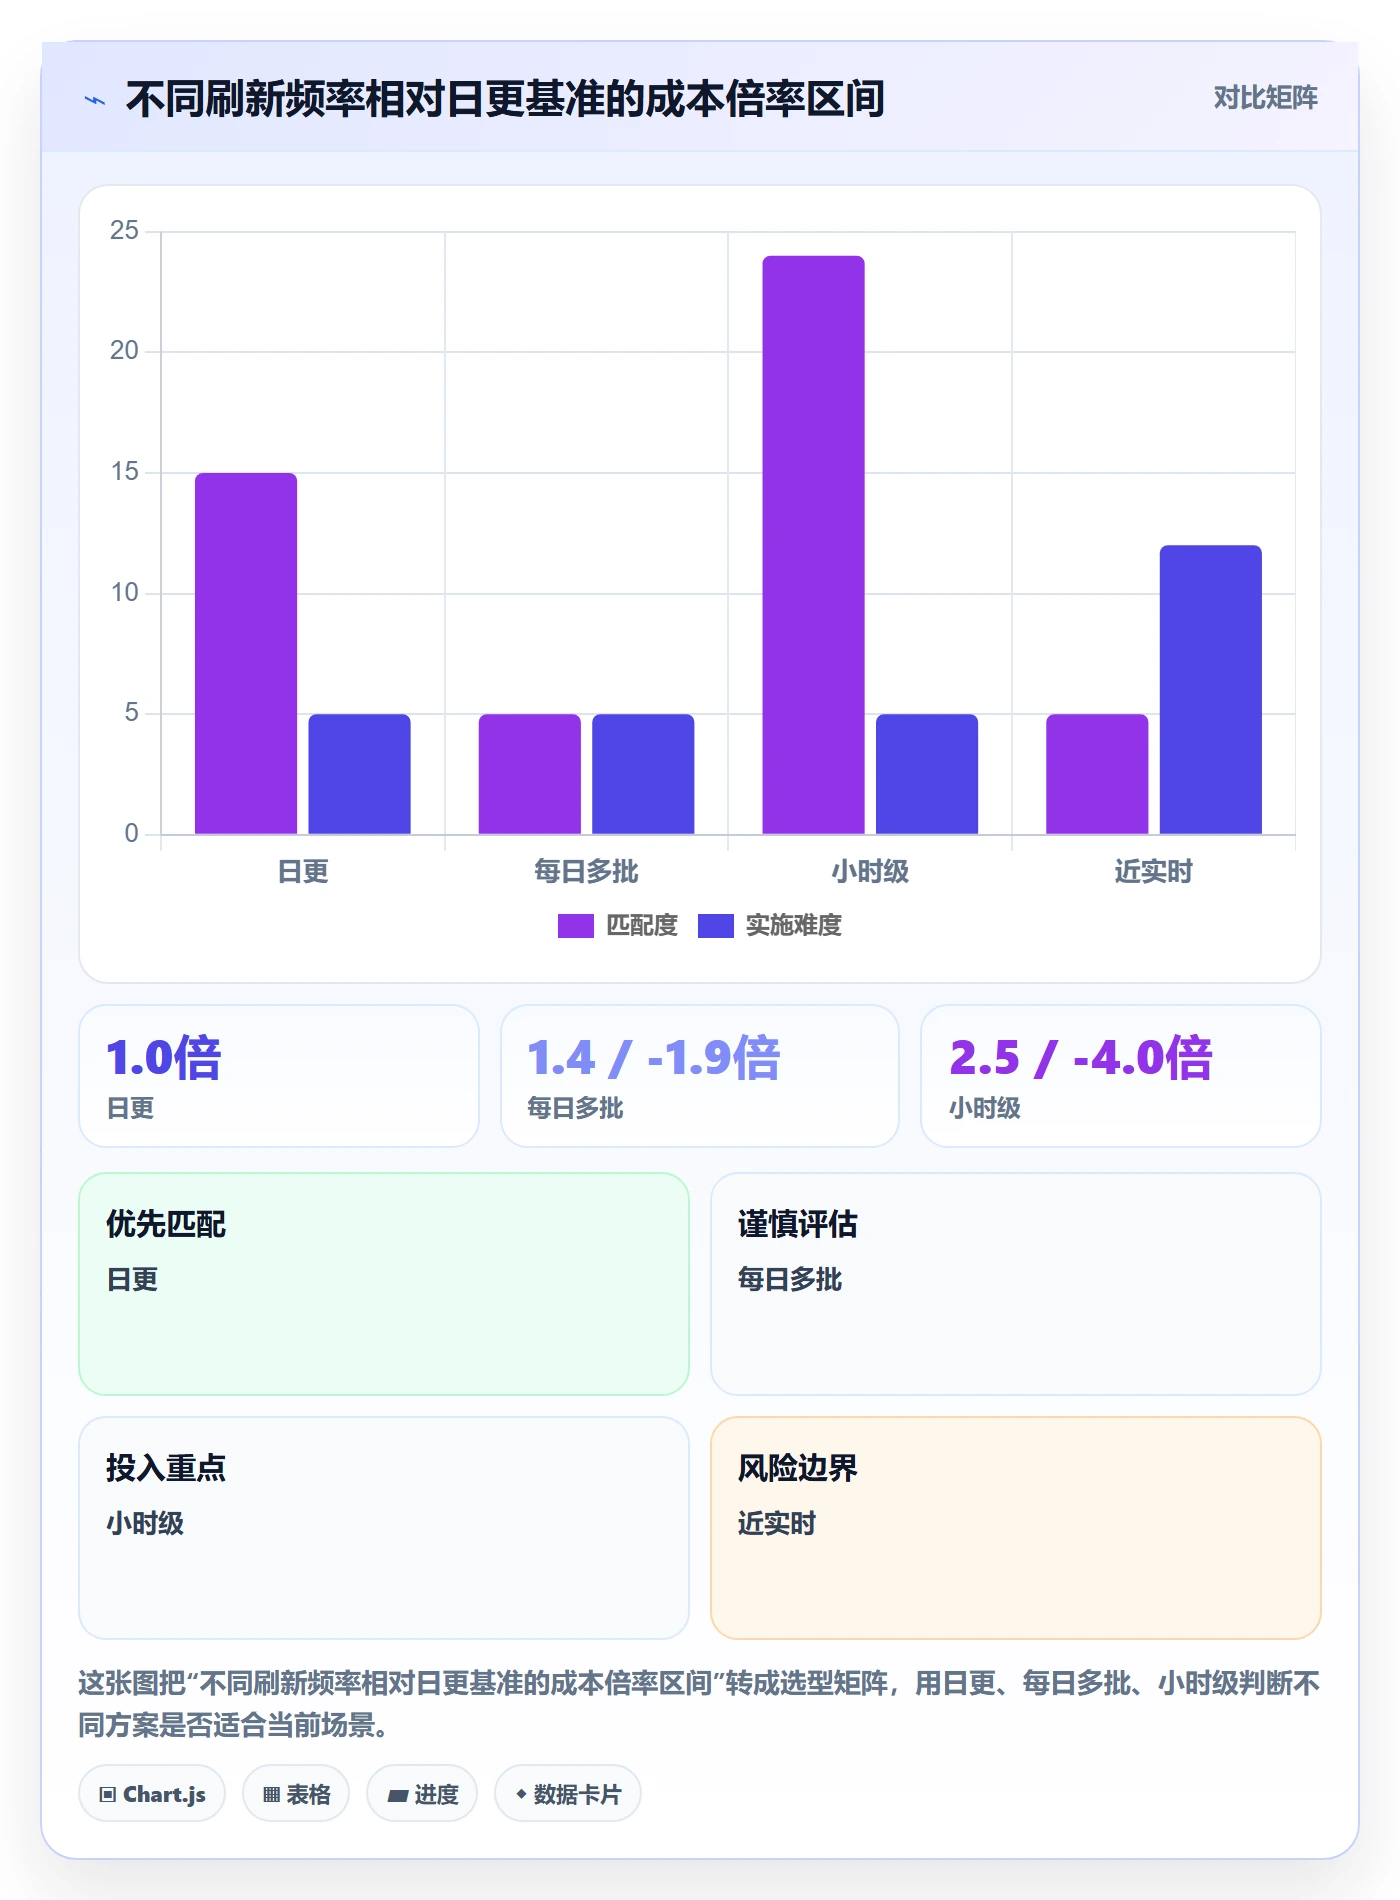The width and height of the screenshot is (1400, 1900).
Task: Click the 表格 tag chip
Action: pos(296,1794)
